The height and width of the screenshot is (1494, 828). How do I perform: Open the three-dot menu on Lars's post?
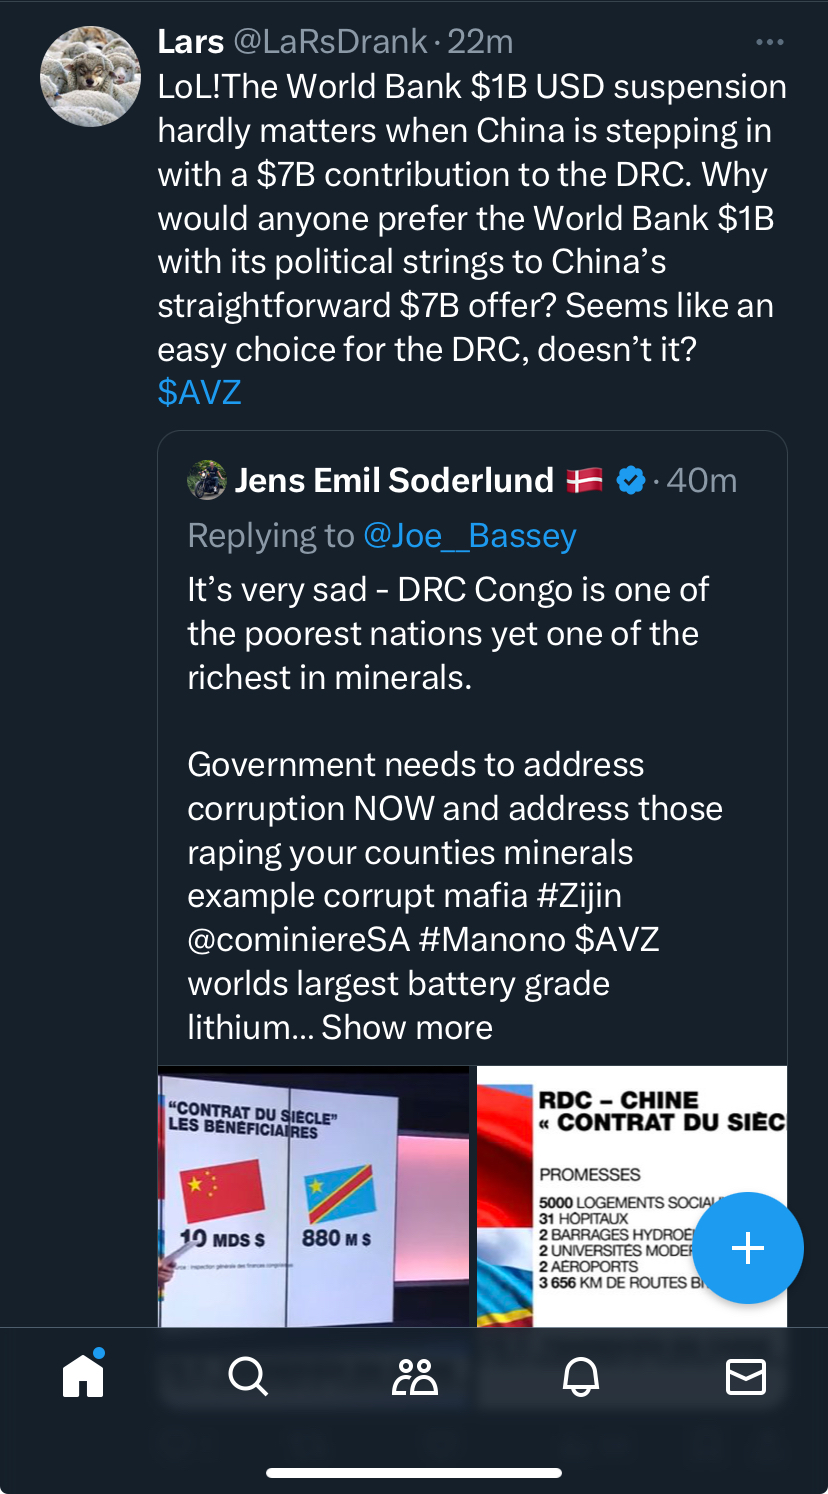[x=769, y=42]
